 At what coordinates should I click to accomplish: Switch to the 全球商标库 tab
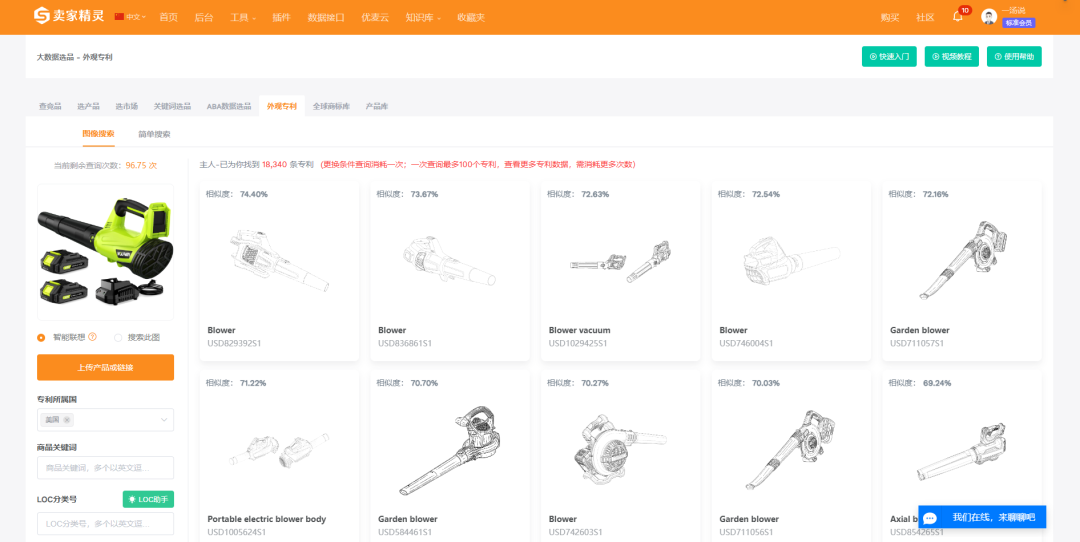click(331, 106)
